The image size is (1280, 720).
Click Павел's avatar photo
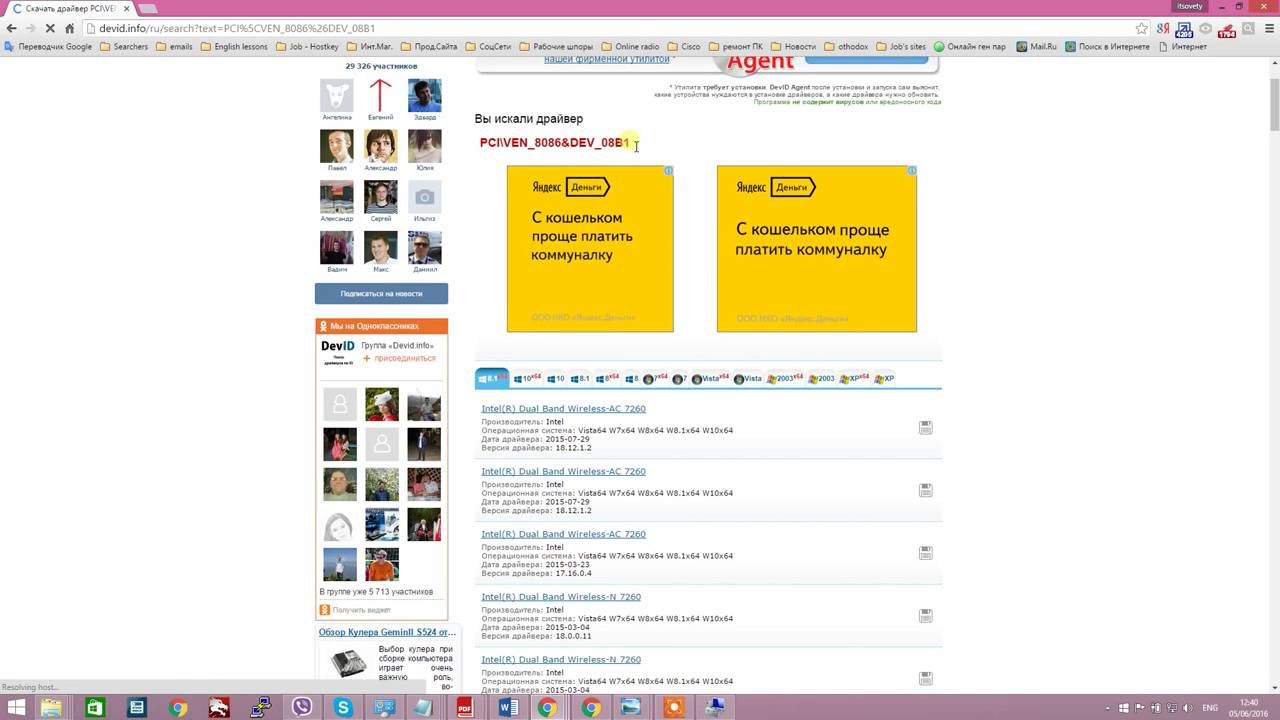point(337,146)
